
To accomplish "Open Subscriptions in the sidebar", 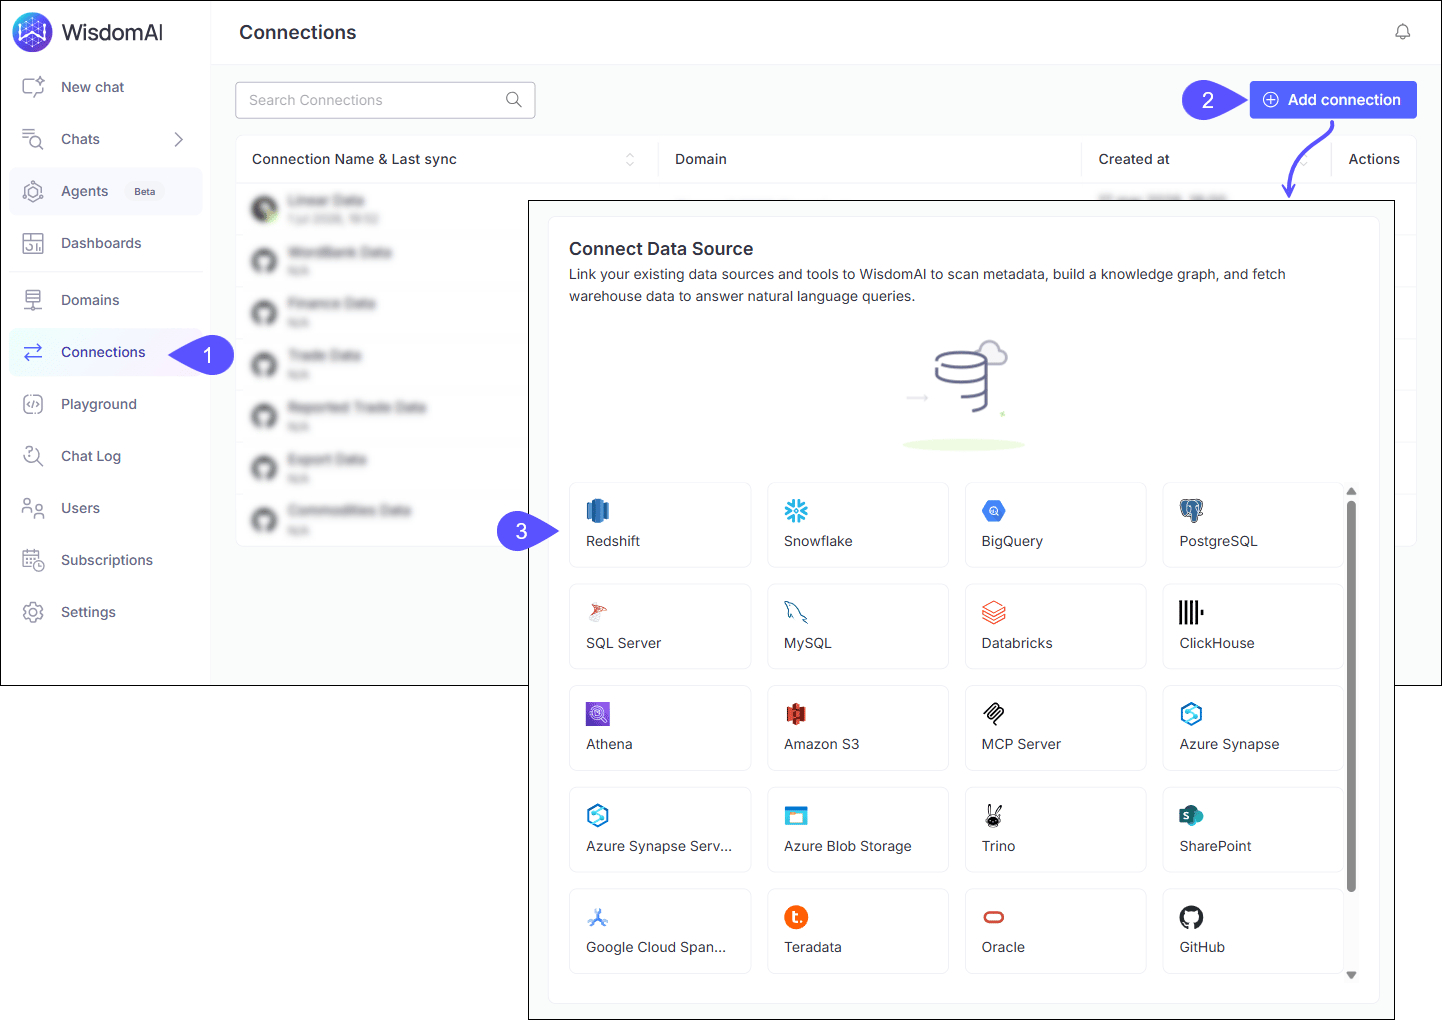I will click(106, 560).
